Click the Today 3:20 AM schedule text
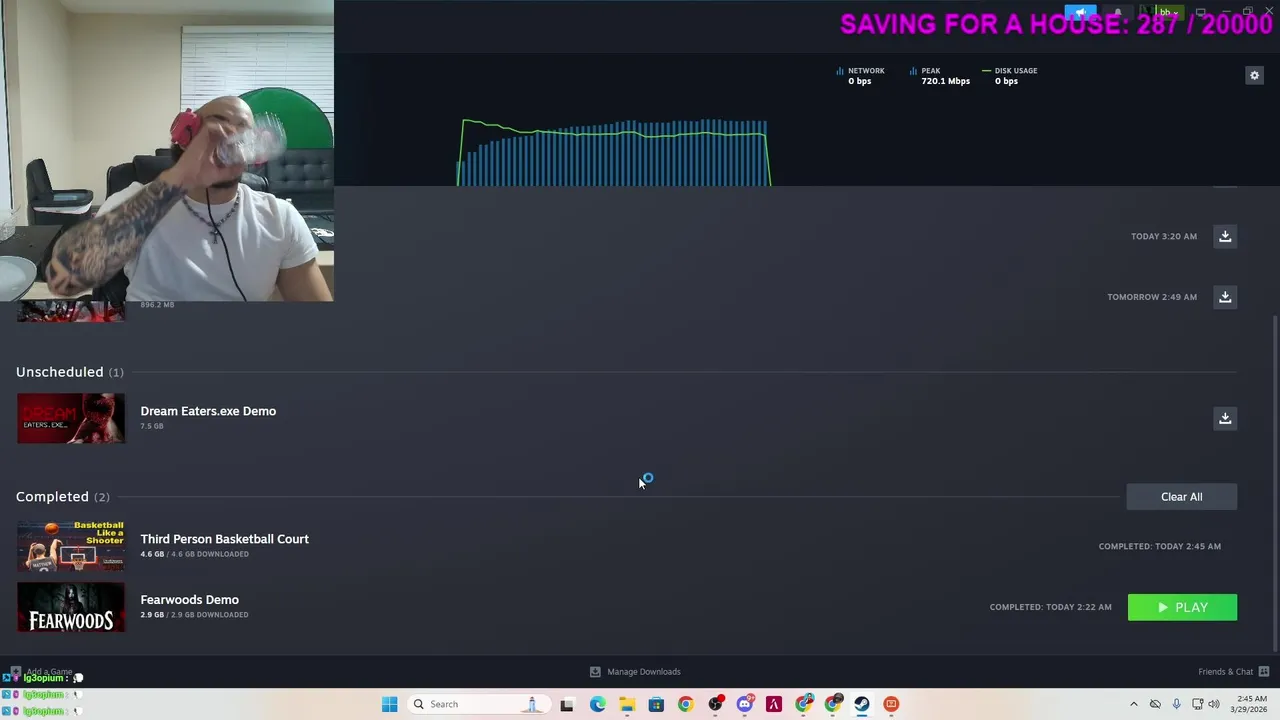Image resolution: width=1280 pixels, height=720 pixels. (x=1164, y=236)
